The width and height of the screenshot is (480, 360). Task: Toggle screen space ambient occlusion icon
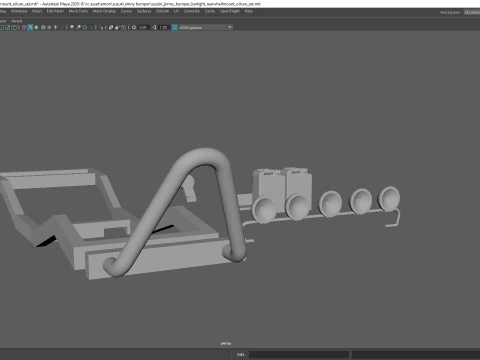[72, 27]
